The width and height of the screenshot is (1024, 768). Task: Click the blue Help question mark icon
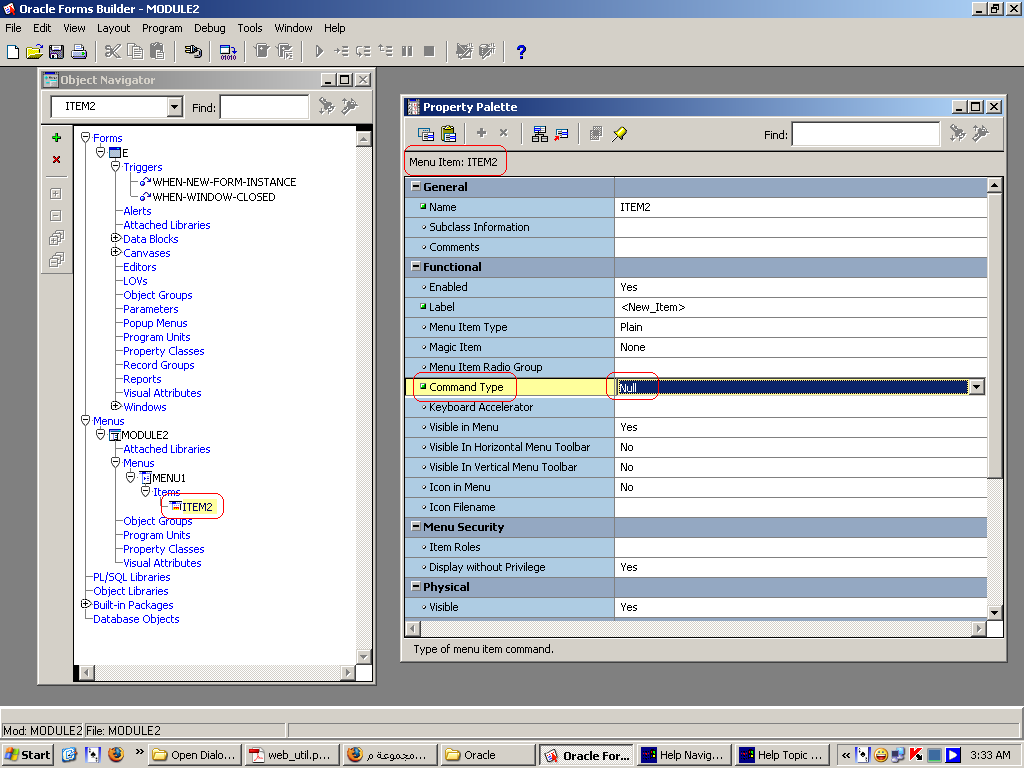click(521, 52)
